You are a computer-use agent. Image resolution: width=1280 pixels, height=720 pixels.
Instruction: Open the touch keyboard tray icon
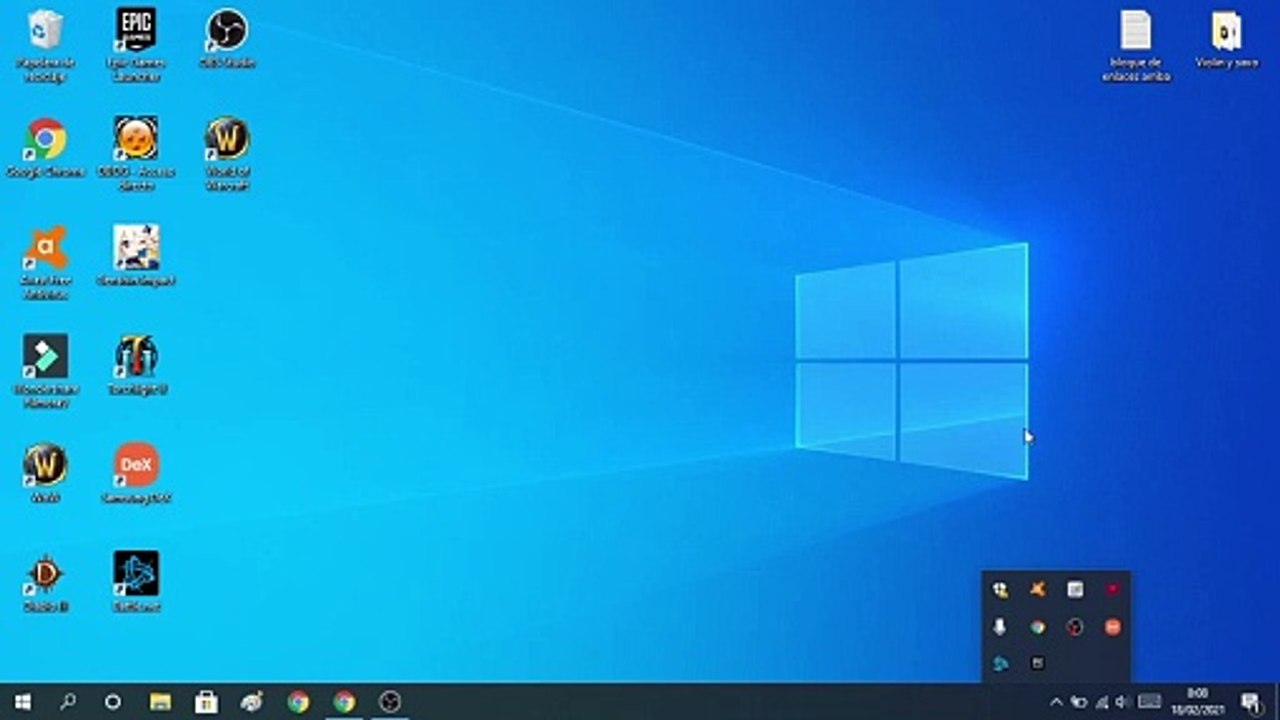point(1150,702)
